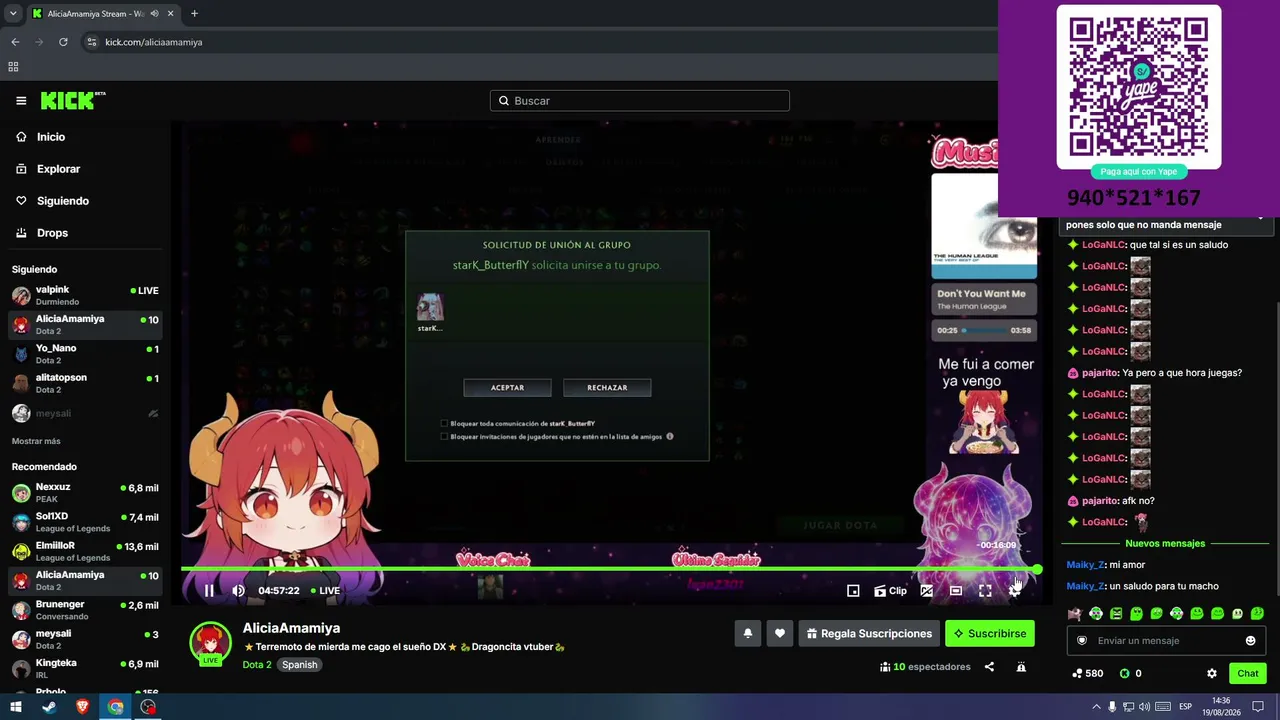Click the Spanish language tag

pos(299,664)
